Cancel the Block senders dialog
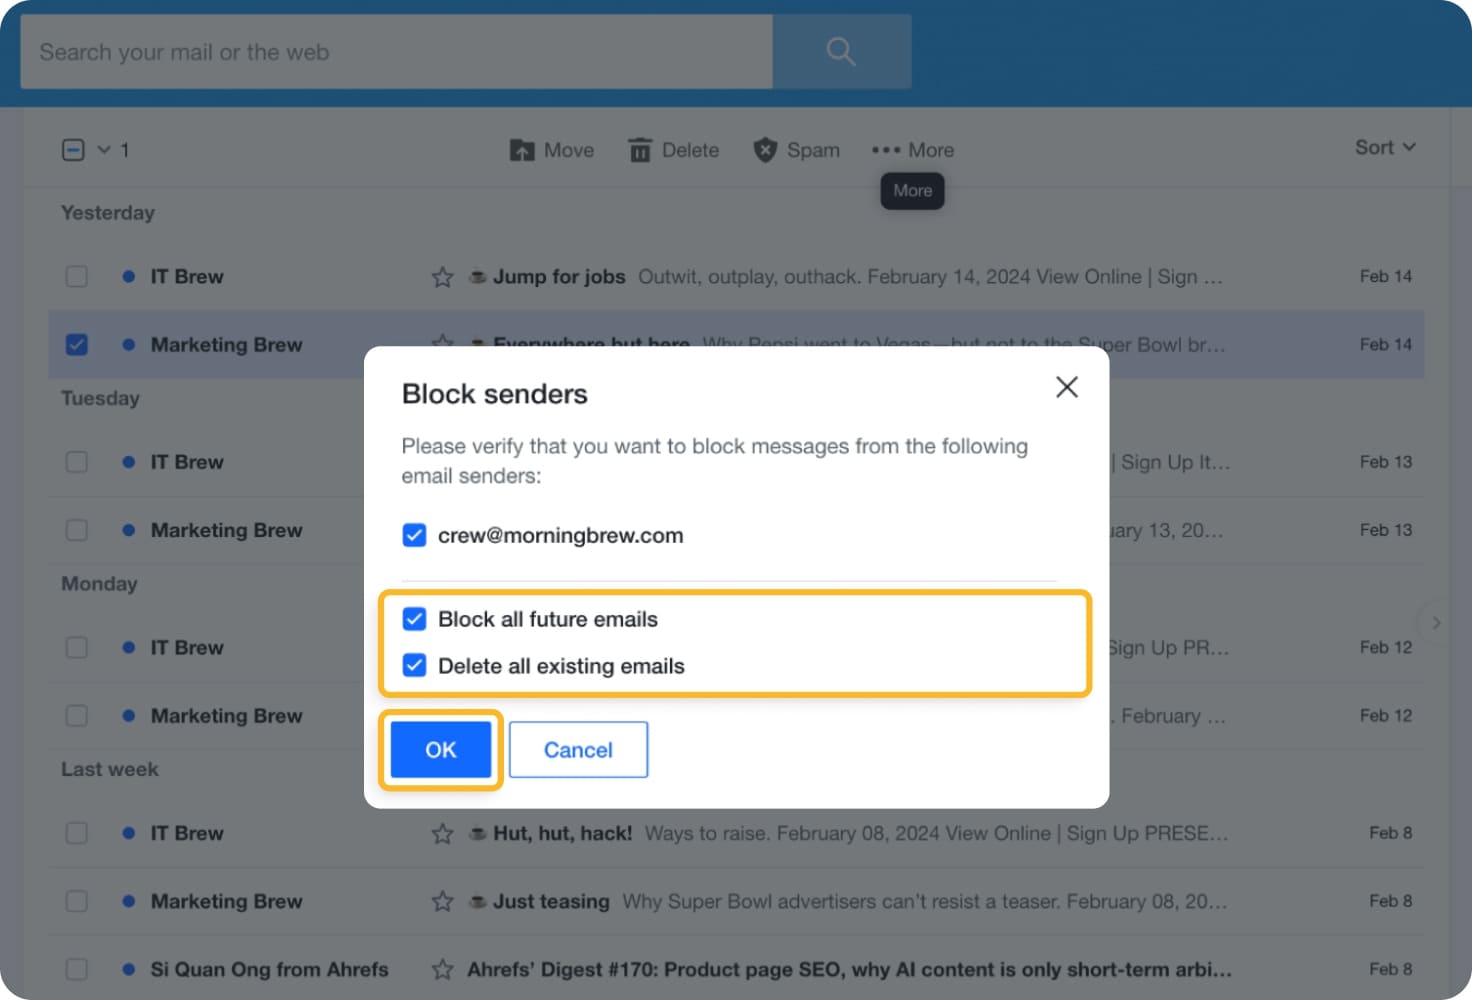Screen dimensions: 1472x1000 [x=578, y=749]
